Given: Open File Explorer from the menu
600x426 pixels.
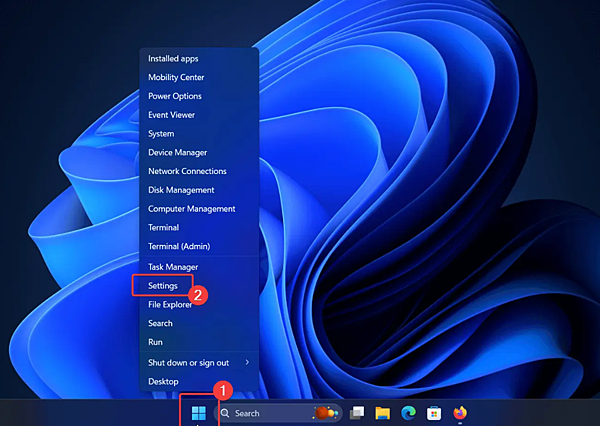Looking at the screenshot, I should tap(199, 304).
